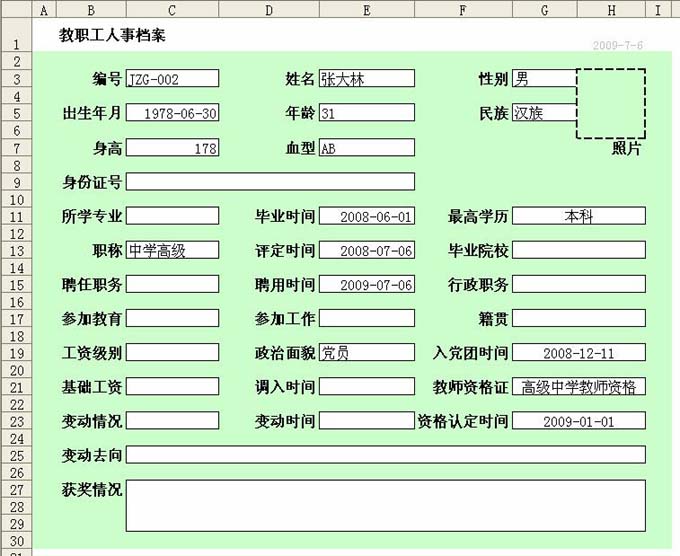
Task: Click the empty 变动去向 field
Action: (385, 455)
